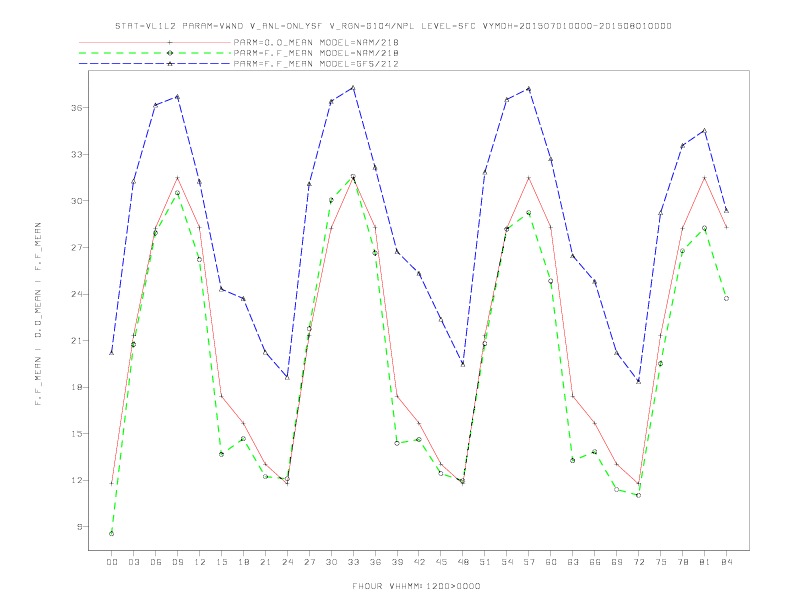The width and height of the screenshot is (792, 612).
Task: Click y-axis tick value 33
Action: pos(77,154)
